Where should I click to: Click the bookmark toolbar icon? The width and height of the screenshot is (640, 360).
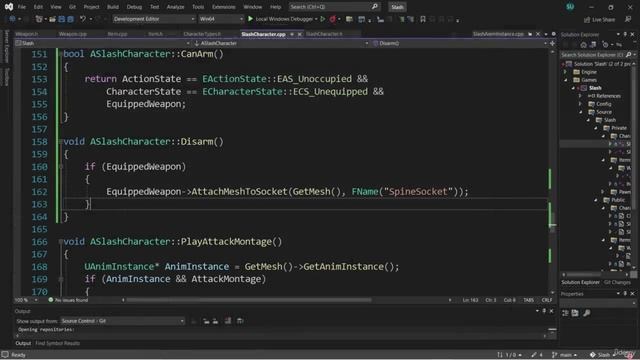click(x=423, y=19)
